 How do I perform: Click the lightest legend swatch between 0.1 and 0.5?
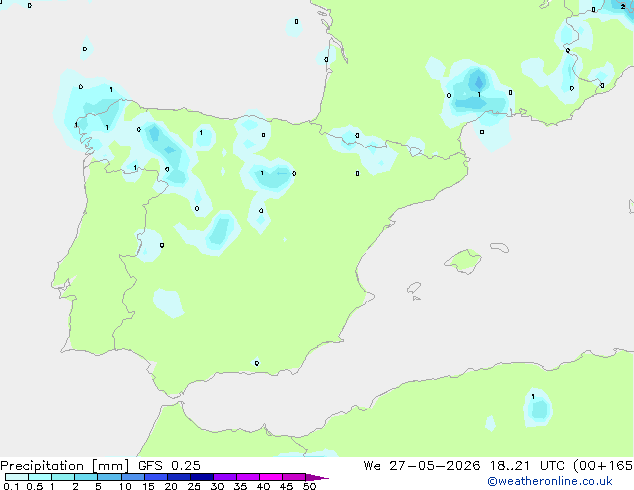17,477
